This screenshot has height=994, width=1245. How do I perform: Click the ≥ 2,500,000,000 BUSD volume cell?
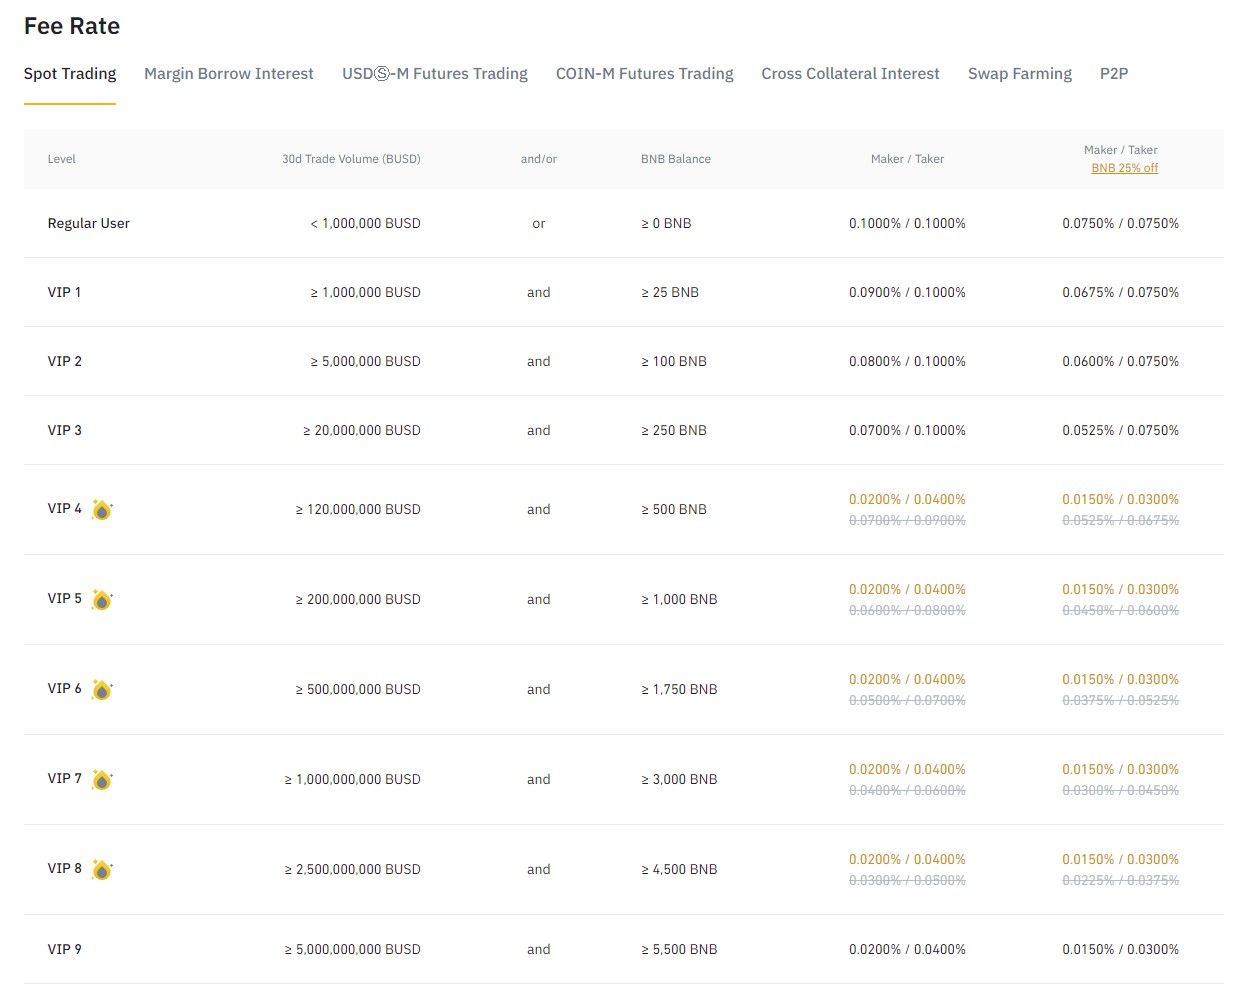(x=352, y=870)
